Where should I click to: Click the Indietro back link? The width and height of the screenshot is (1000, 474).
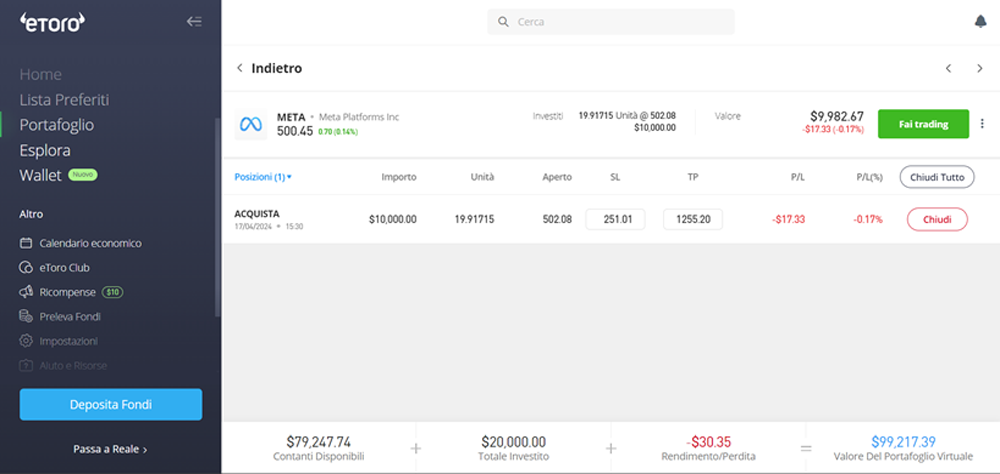(x=277, y=68)
